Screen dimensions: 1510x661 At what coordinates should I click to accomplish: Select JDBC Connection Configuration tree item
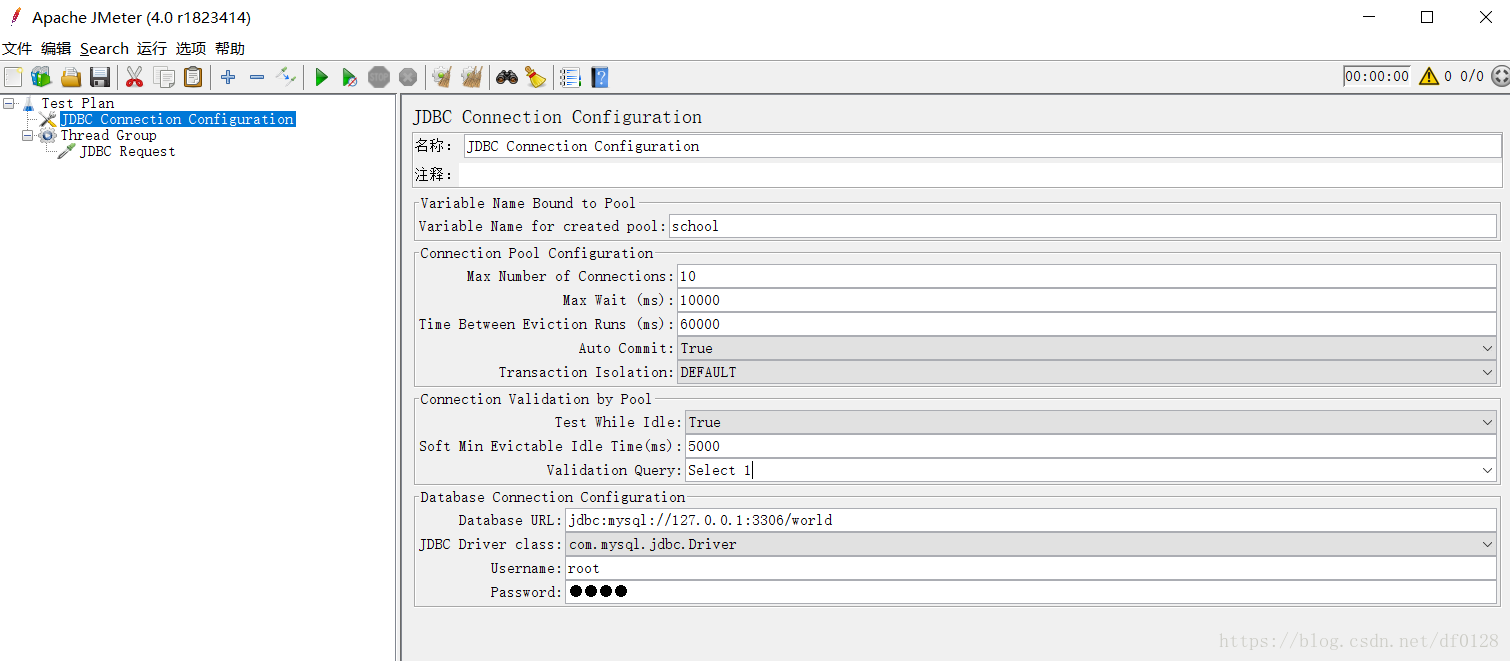(x=177, y=119)
